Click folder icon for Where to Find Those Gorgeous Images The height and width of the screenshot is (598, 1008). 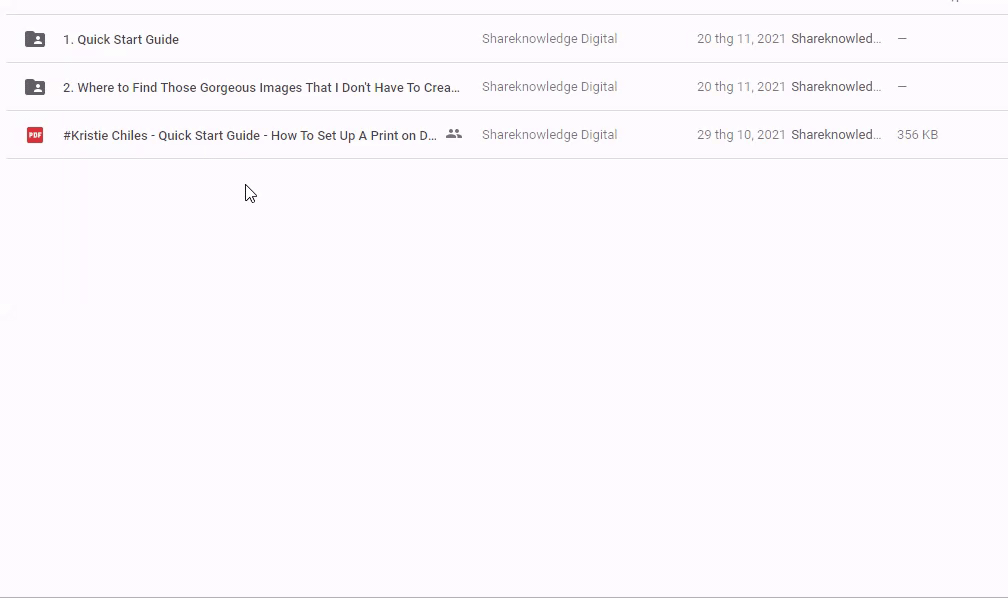35,87
